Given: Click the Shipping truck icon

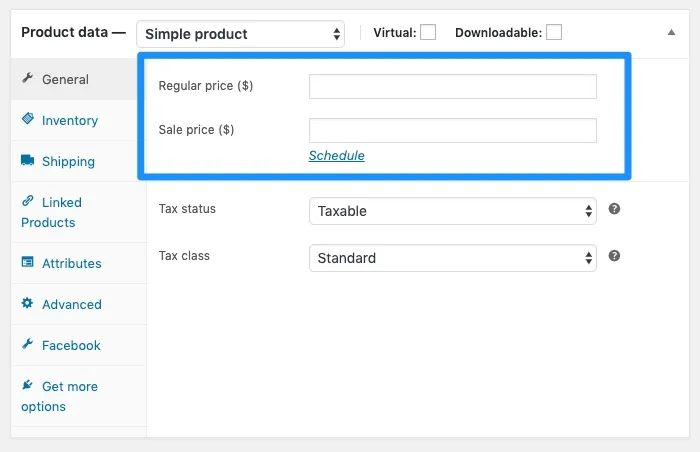Looking at the screenshot, I should 28,161.
